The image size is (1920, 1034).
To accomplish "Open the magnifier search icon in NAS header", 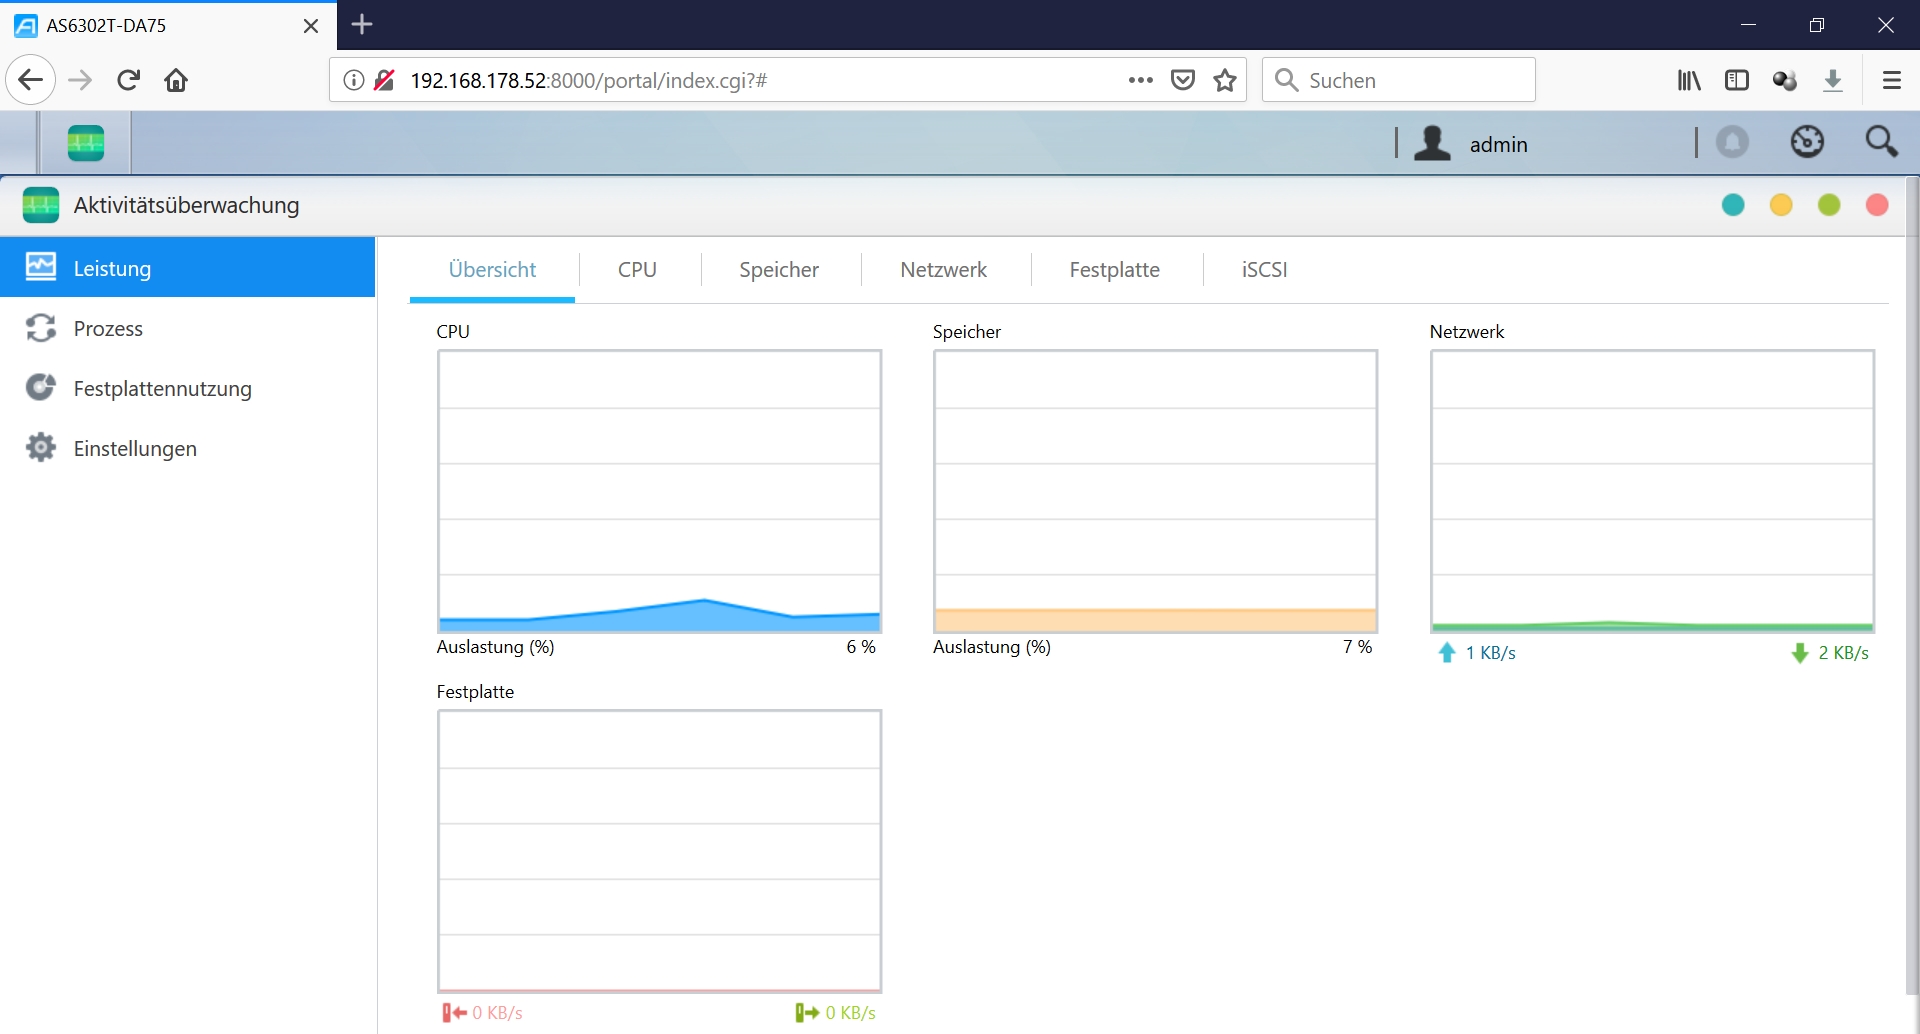I will (1881, 143).
